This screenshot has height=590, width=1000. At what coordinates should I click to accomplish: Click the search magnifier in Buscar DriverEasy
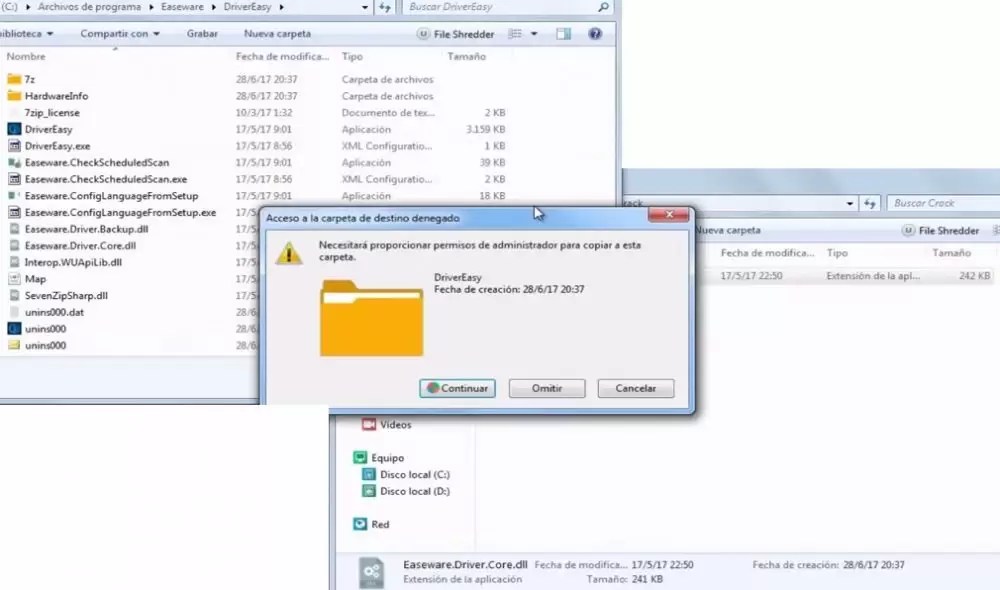click(603, 7)
